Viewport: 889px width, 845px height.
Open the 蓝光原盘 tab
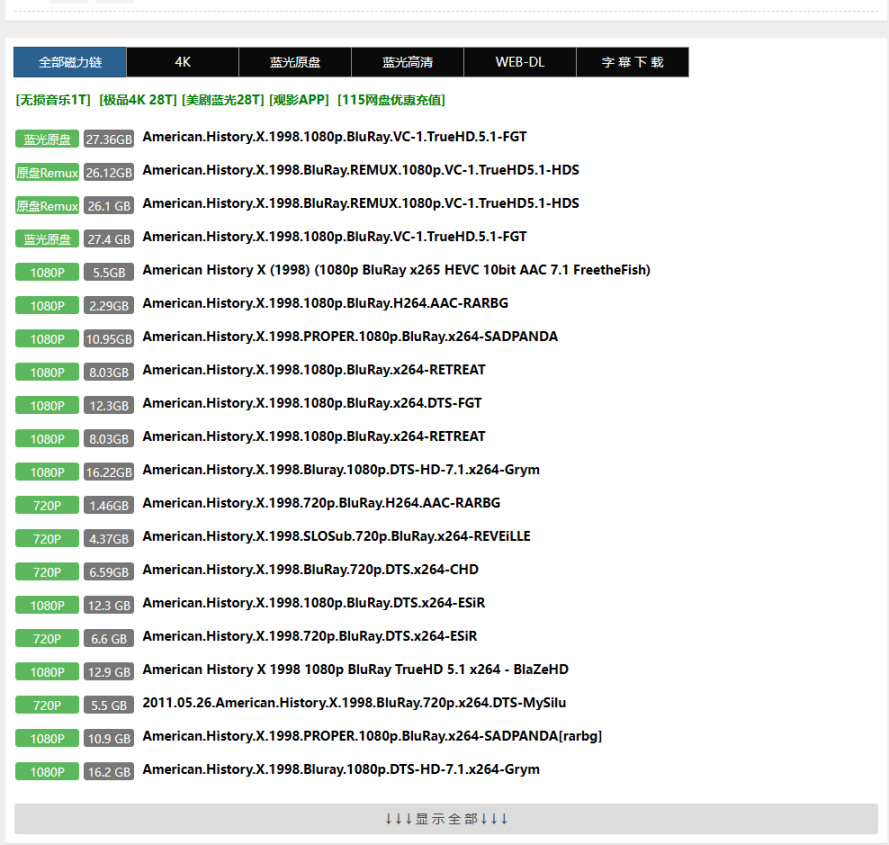point(295,62)
